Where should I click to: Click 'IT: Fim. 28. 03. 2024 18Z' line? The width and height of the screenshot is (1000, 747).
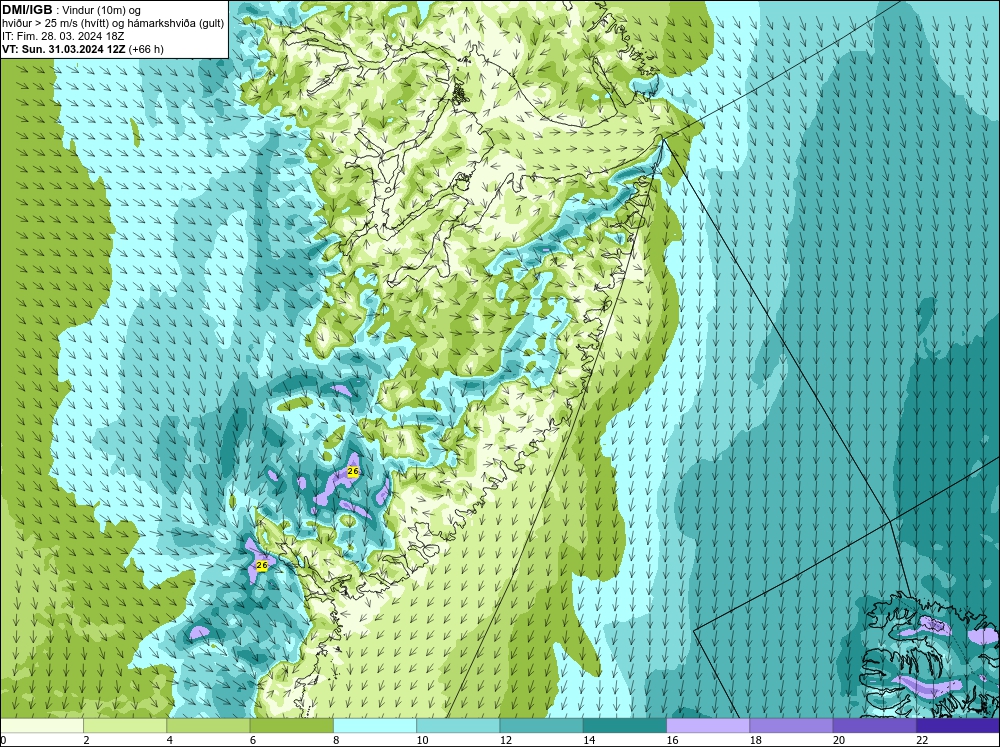tap(62, 36)
